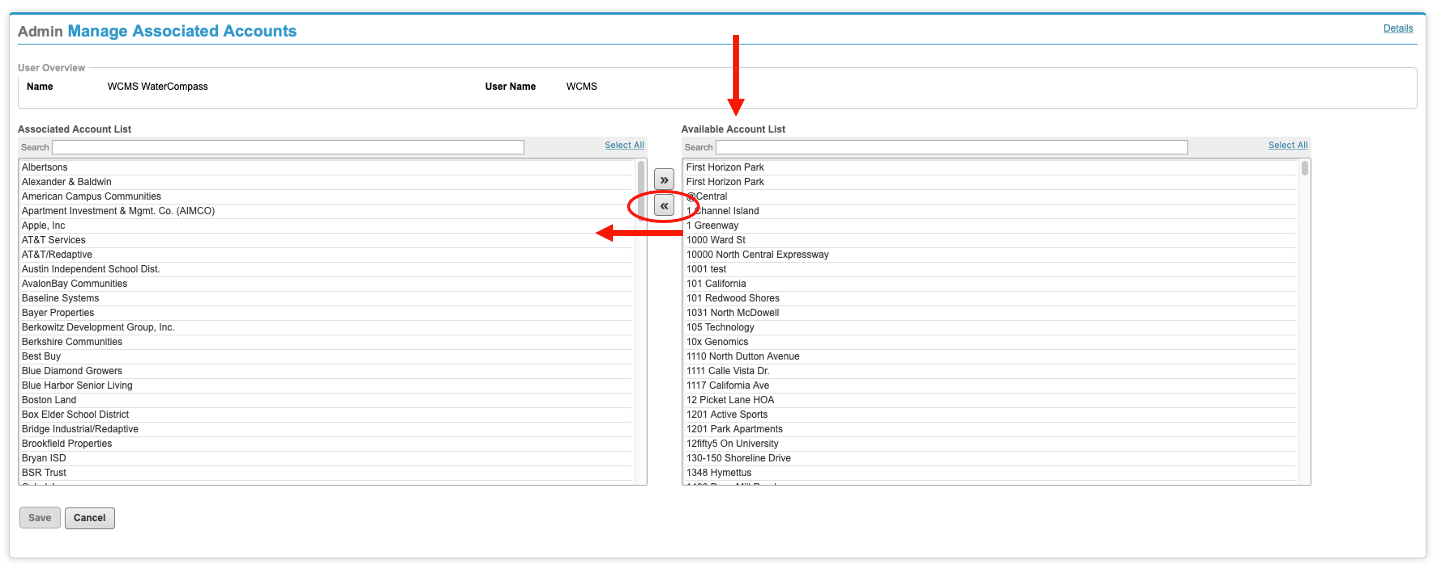This screenshot has width=1435, height=565.
Task: Select 1 Greenway account
Action: tap(991, 225)
